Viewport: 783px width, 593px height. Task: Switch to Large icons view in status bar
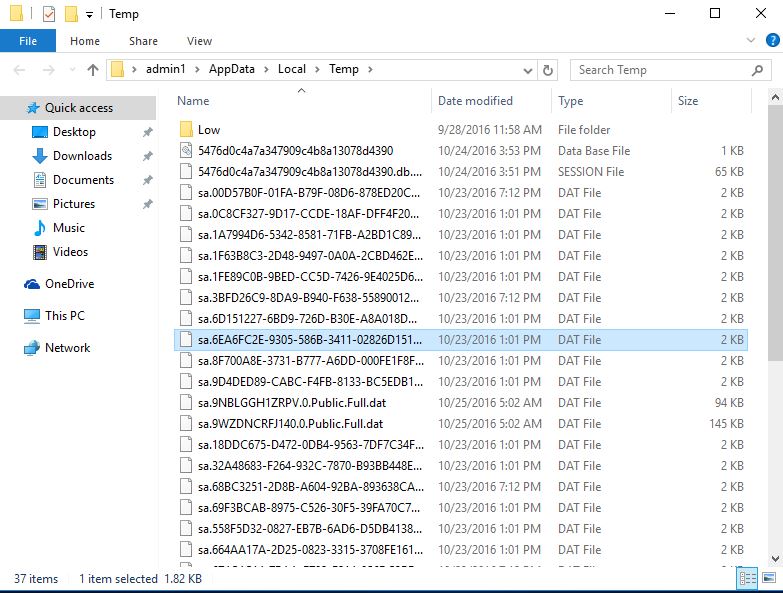point(769,578)
